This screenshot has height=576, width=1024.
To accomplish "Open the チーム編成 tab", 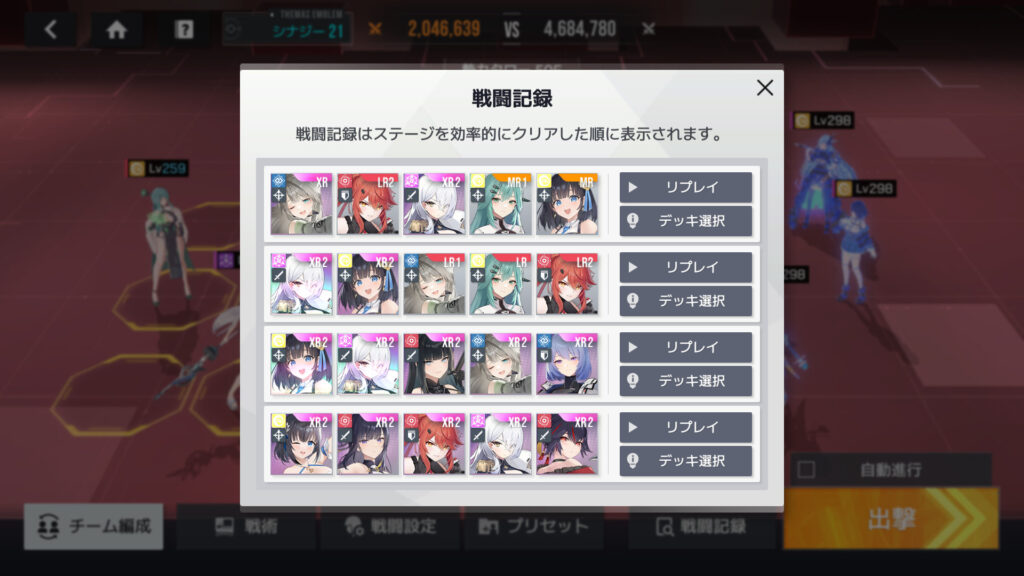I will (93, 526).
